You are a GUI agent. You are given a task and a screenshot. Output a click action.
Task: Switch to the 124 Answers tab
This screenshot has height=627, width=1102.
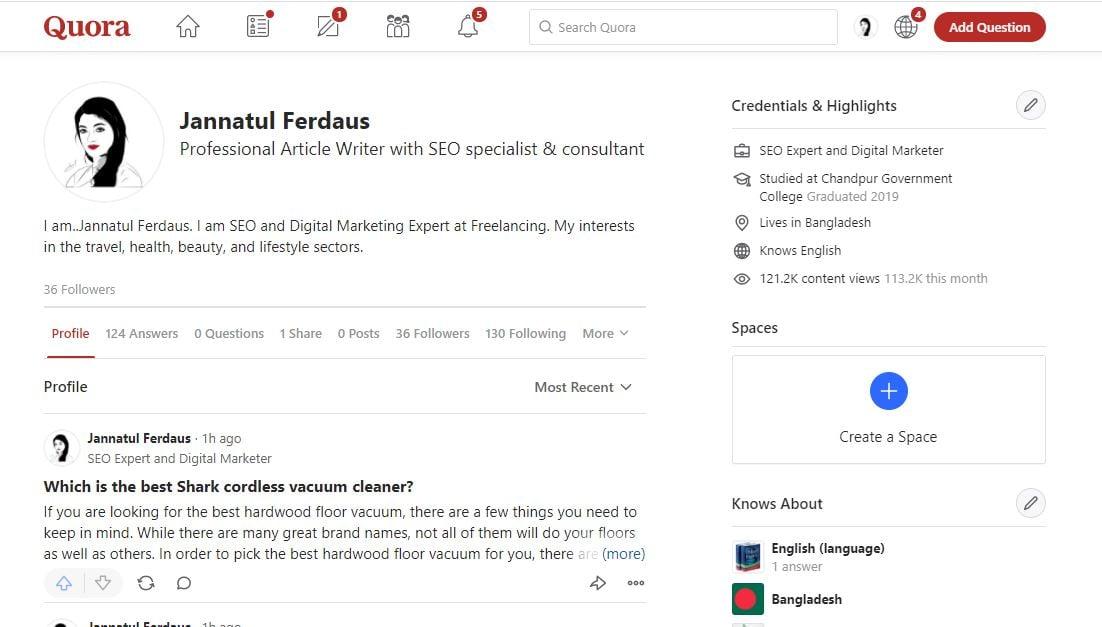click(x=141, y=333)
